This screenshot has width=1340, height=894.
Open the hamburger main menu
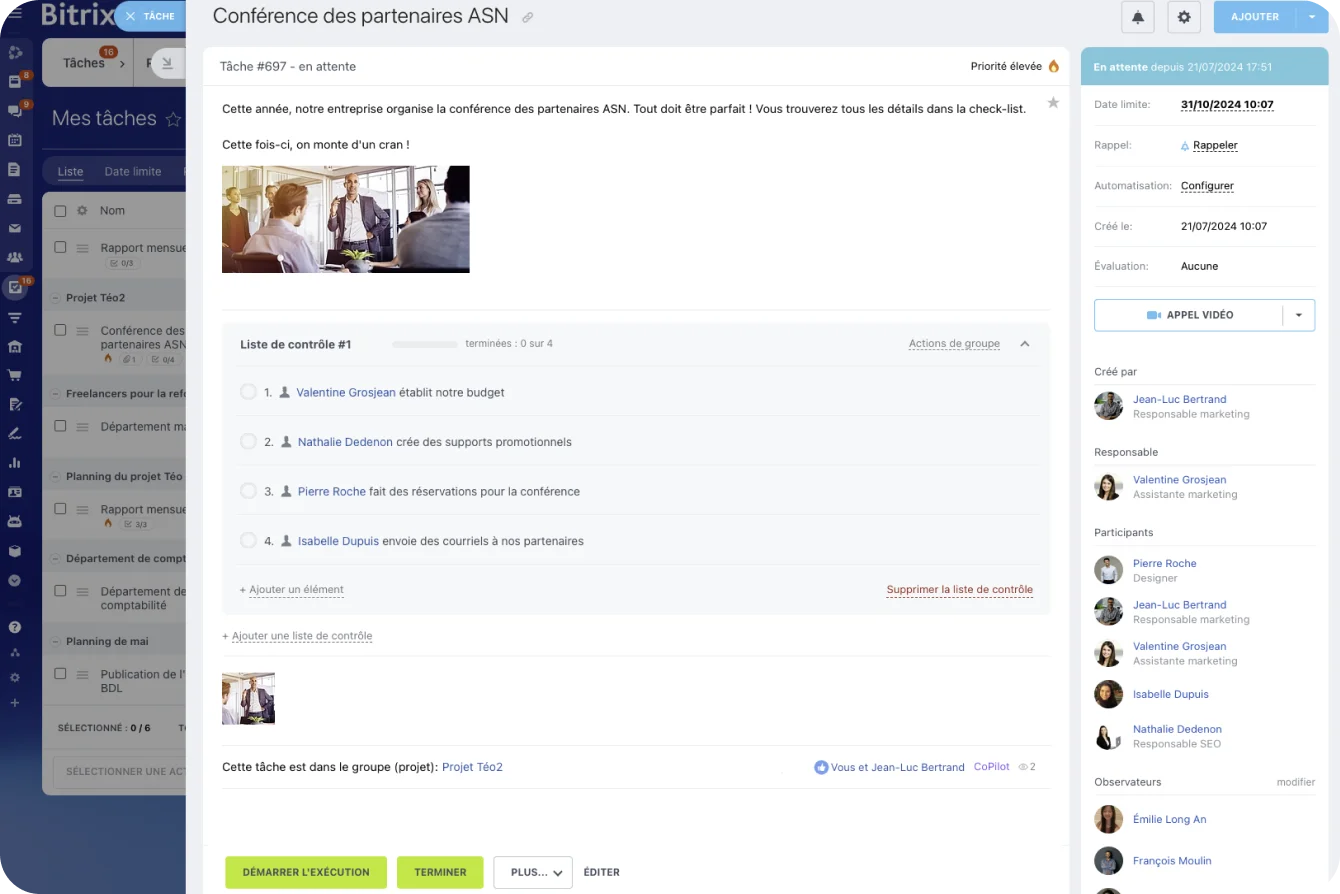point(15,14)
